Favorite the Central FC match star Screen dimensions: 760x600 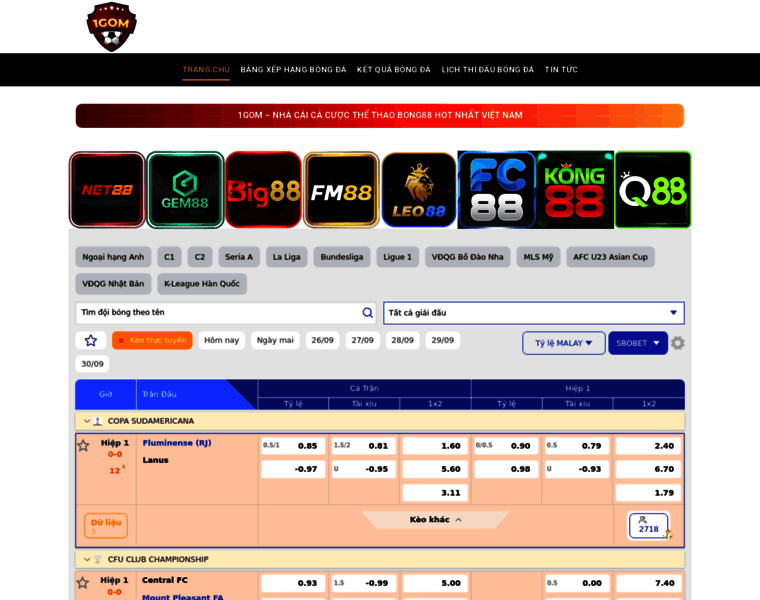pyautogui.click(x=83, y=583)
